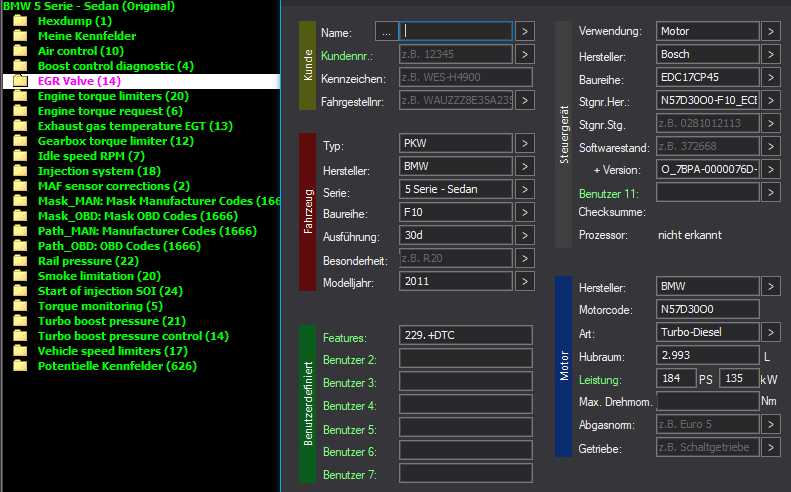Click the Mask_MAN Manufacturer Codes folder icon

coord(20,201)
